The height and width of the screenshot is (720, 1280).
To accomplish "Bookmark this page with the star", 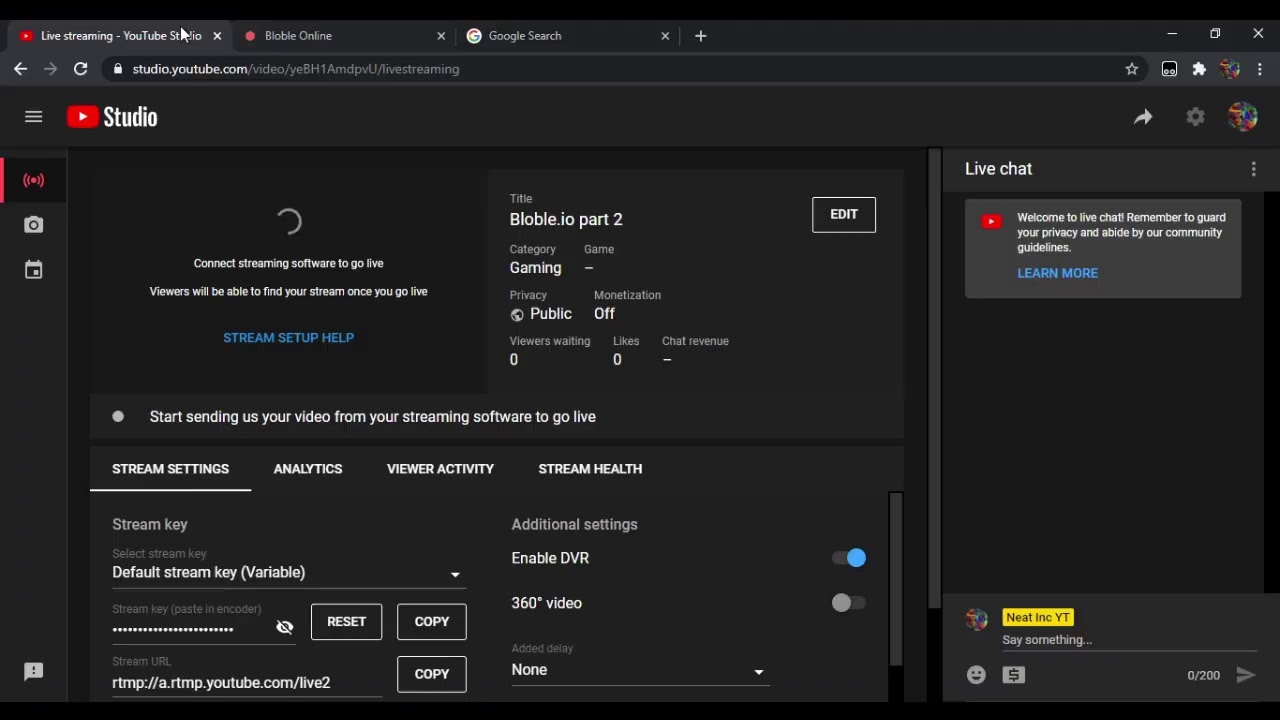I will [x=1132, y=69].
